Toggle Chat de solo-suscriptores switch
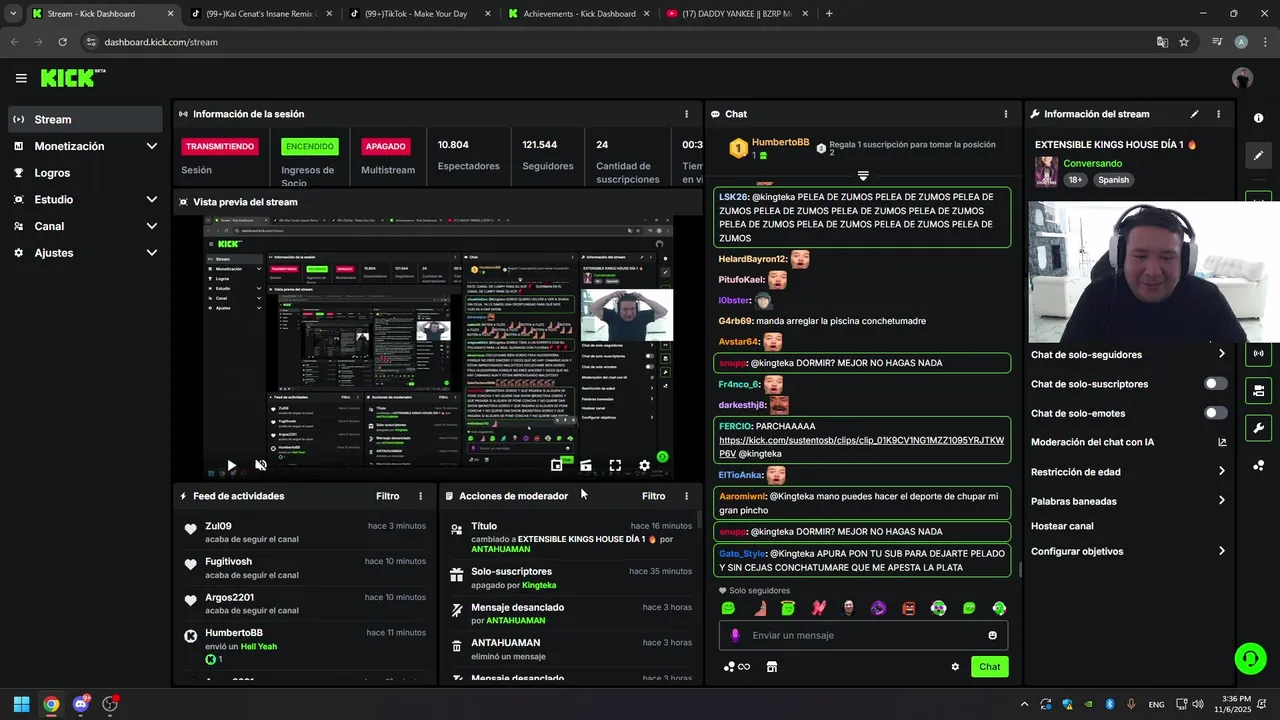 pyautogui.click(x=1216, y=384)
